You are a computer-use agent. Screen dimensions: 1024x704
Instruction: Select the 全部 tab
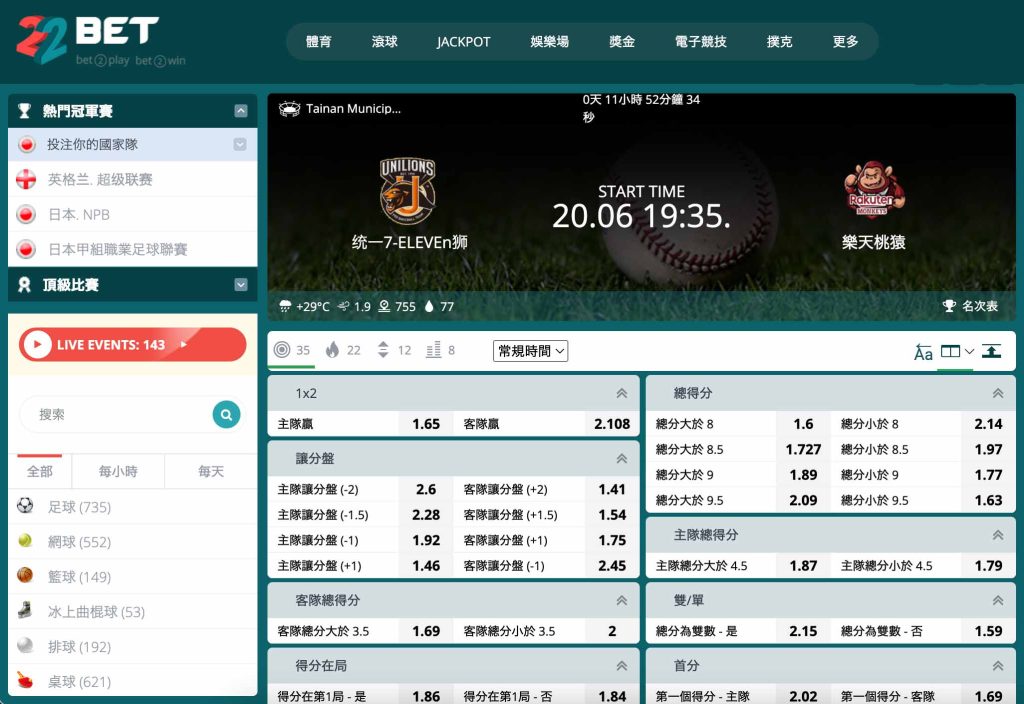(40, 472)
